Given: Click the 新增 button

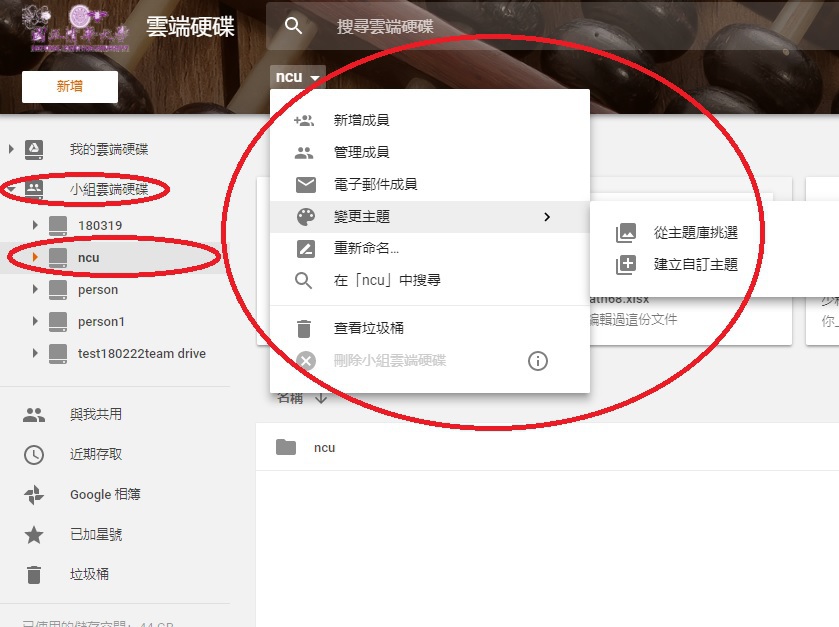Looking at the screenshot, I should coord(70,87).
